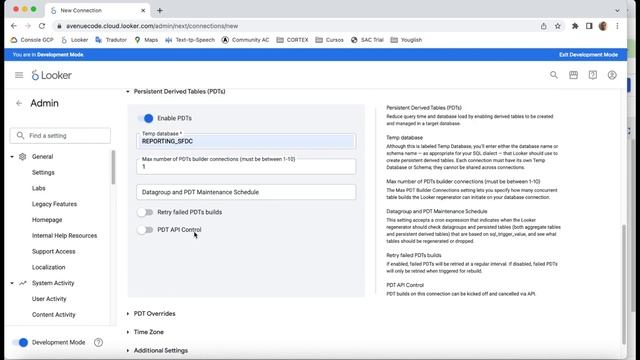640x360 pixels.
Task: Open the search magnifier icon in Looker header
Action: [553, 75]
